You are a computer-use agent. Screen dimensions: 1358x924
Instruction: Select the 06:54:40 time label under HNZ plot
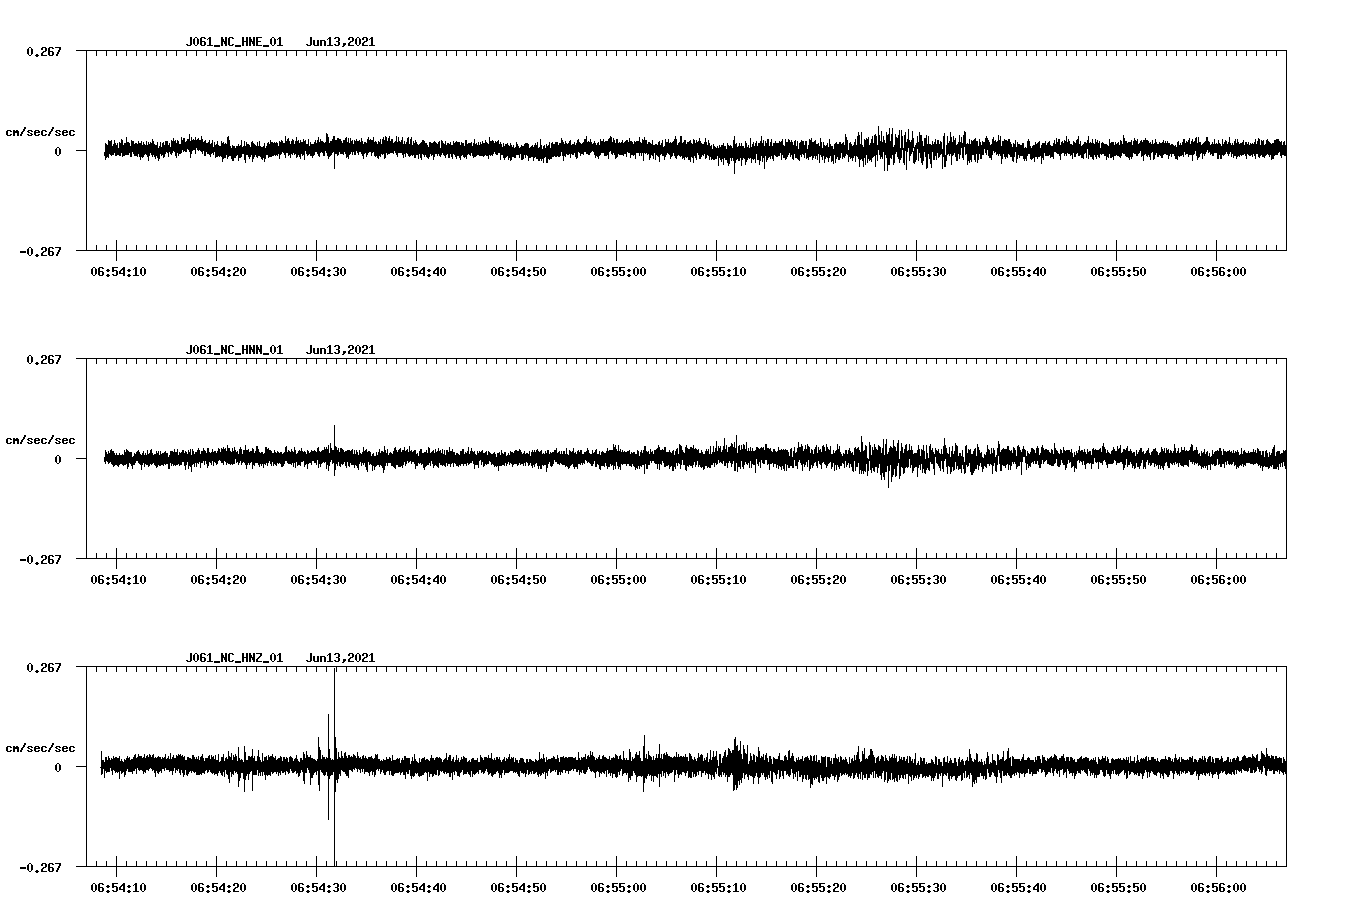click(418, 887)
